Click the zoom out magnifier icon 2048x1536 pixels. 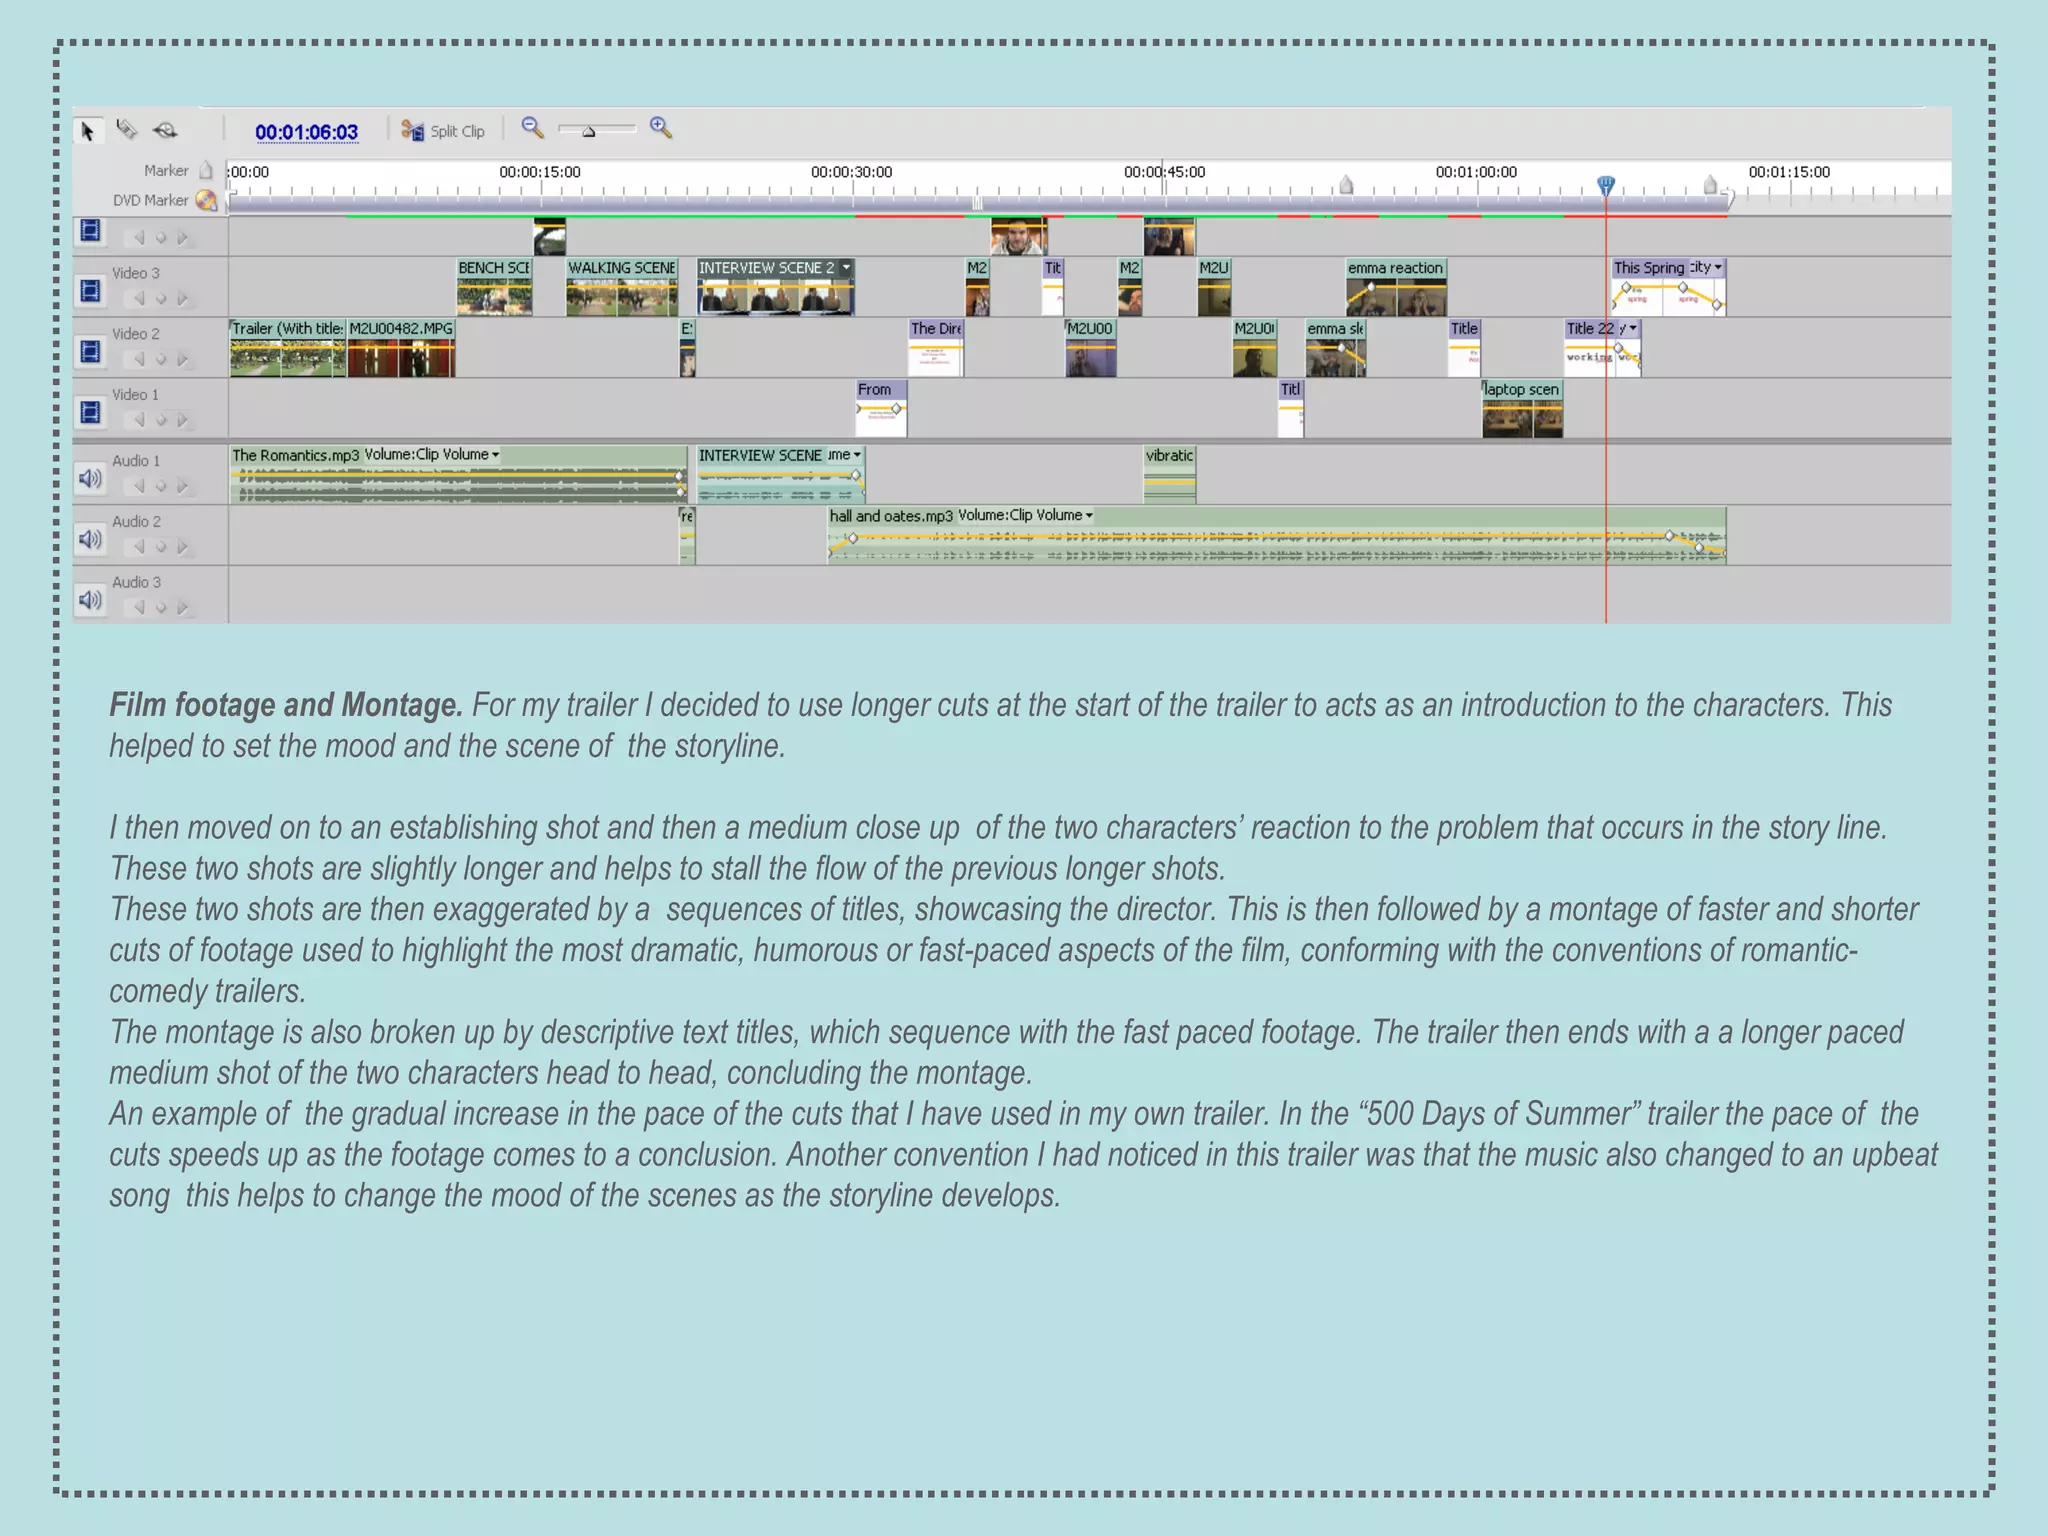[x=532, y=128]
